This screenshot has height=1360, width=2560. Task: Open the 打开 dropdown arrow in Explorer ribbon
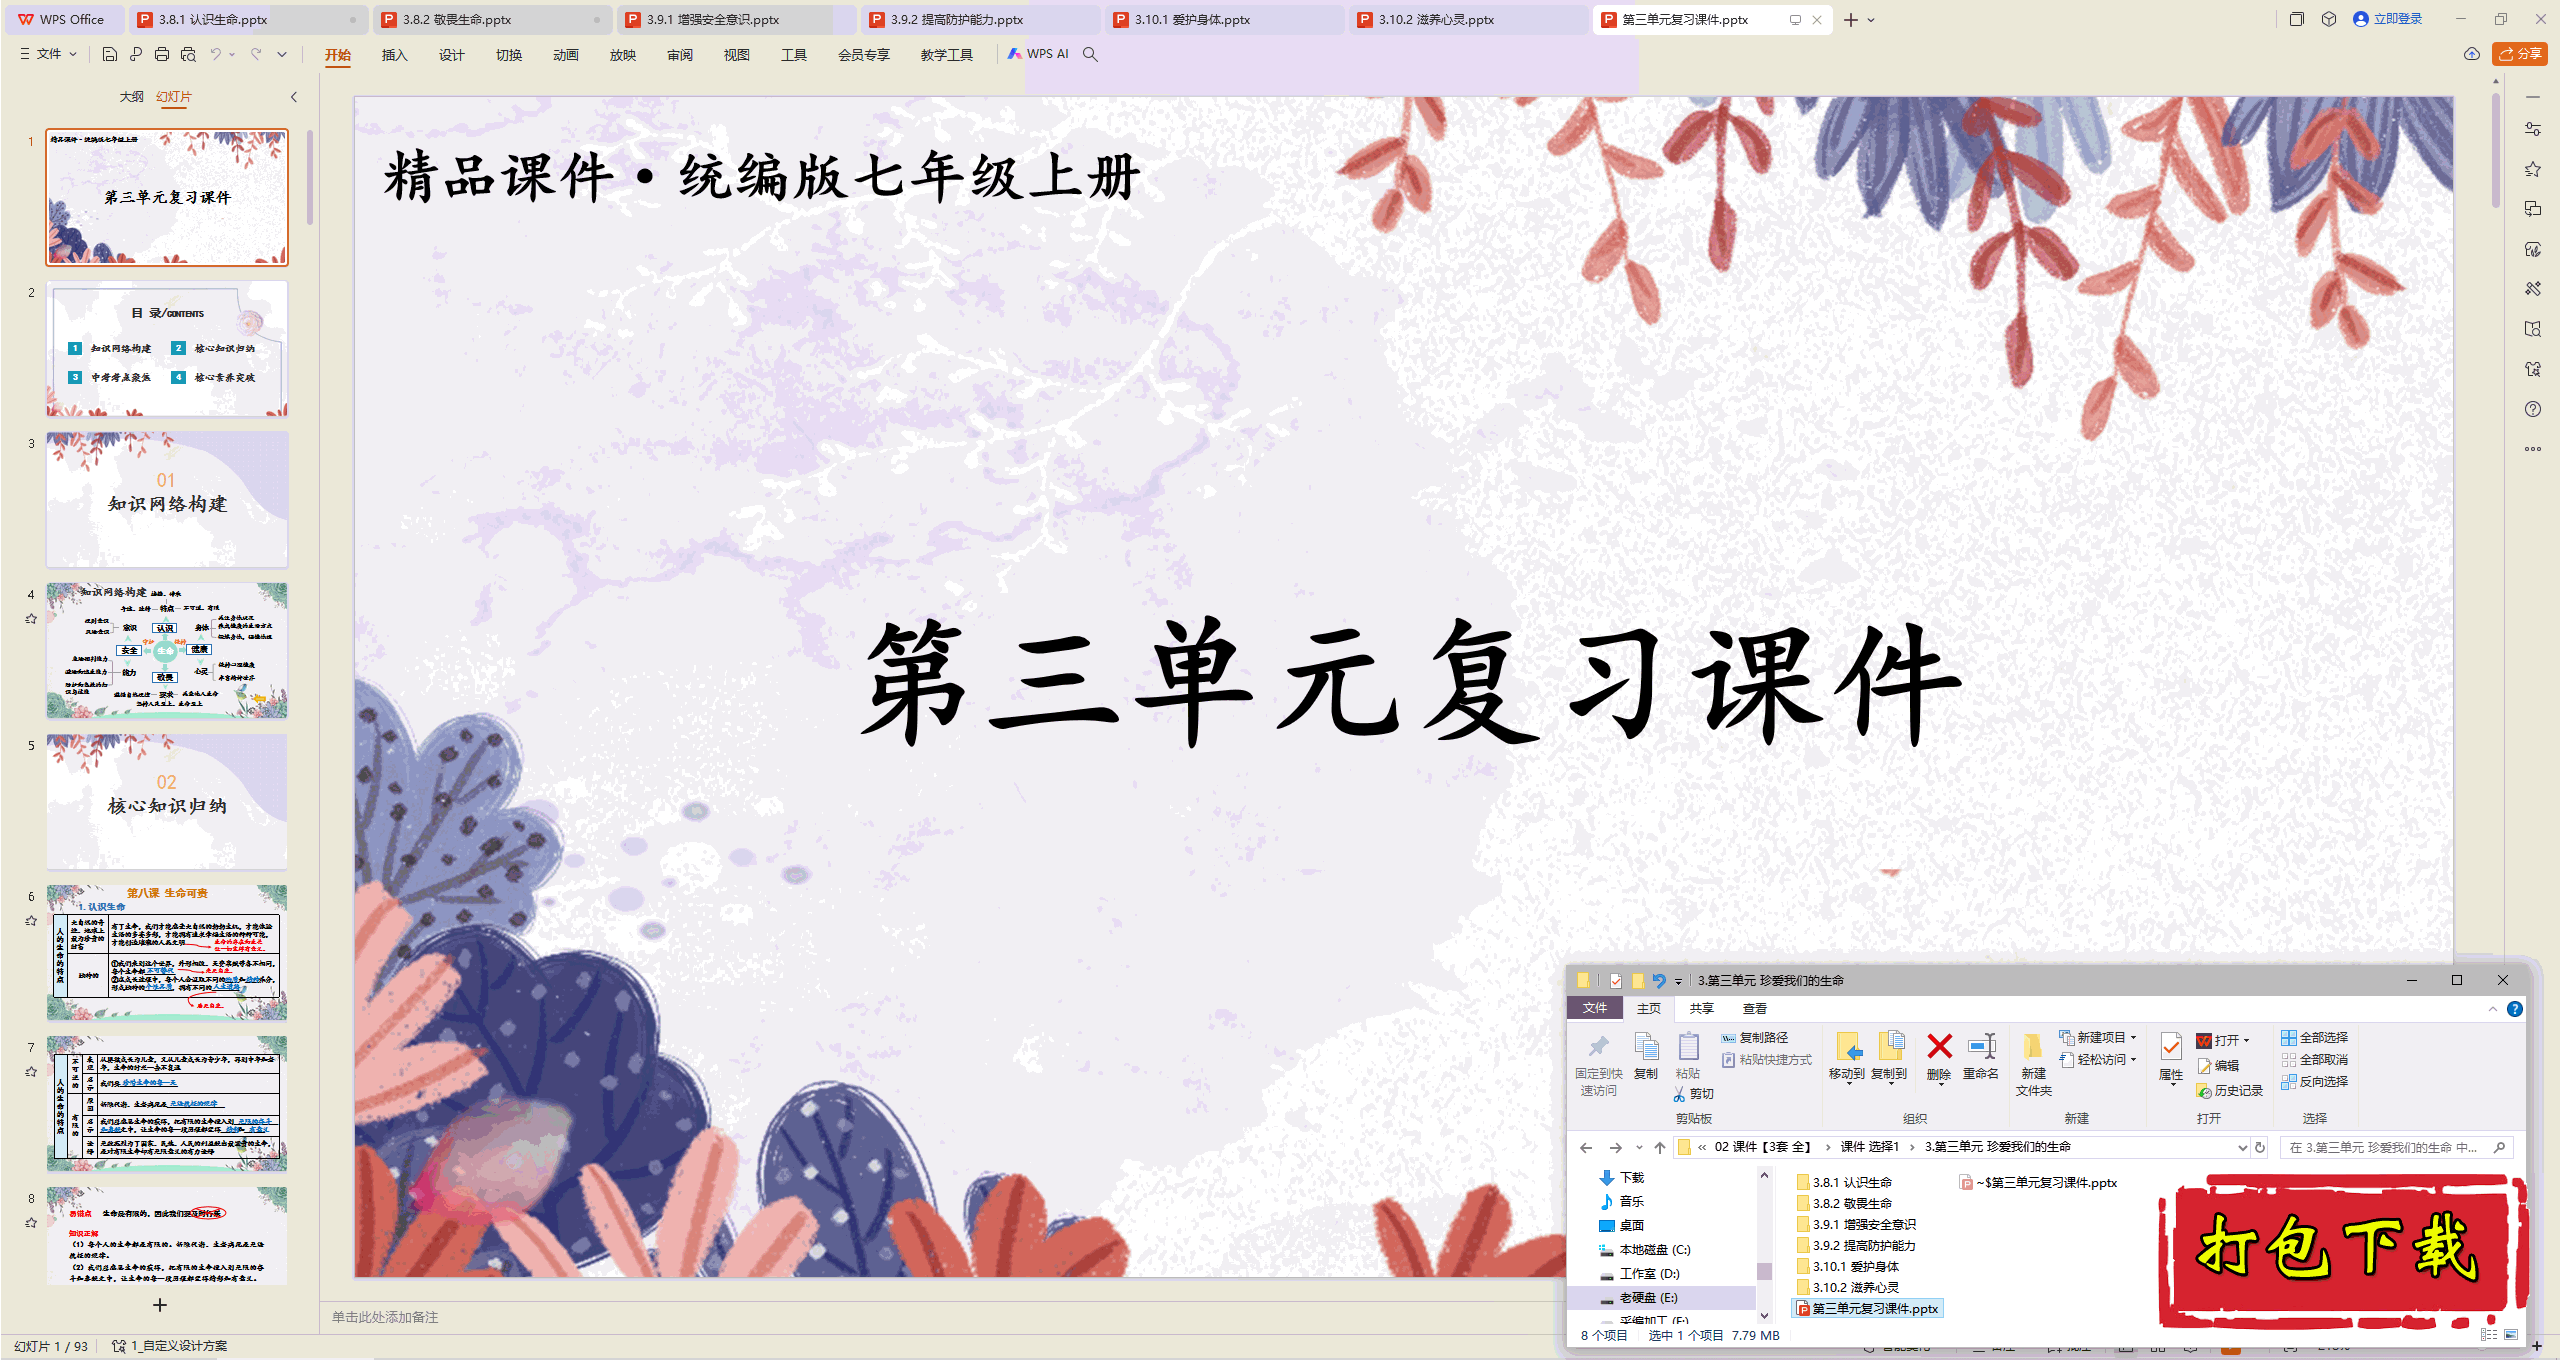(x=2246, y=1041)
